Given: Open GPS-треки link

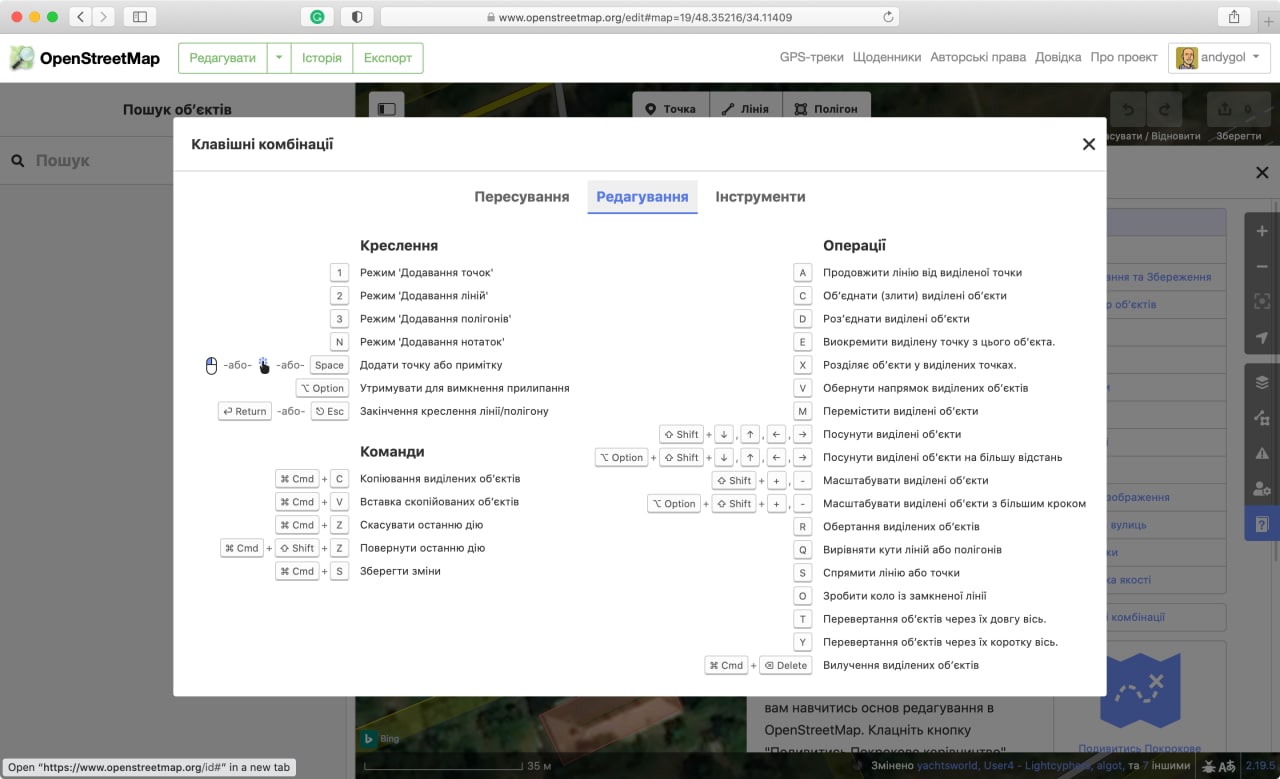Looking at the screenshot, I should (x=811, y=57).
